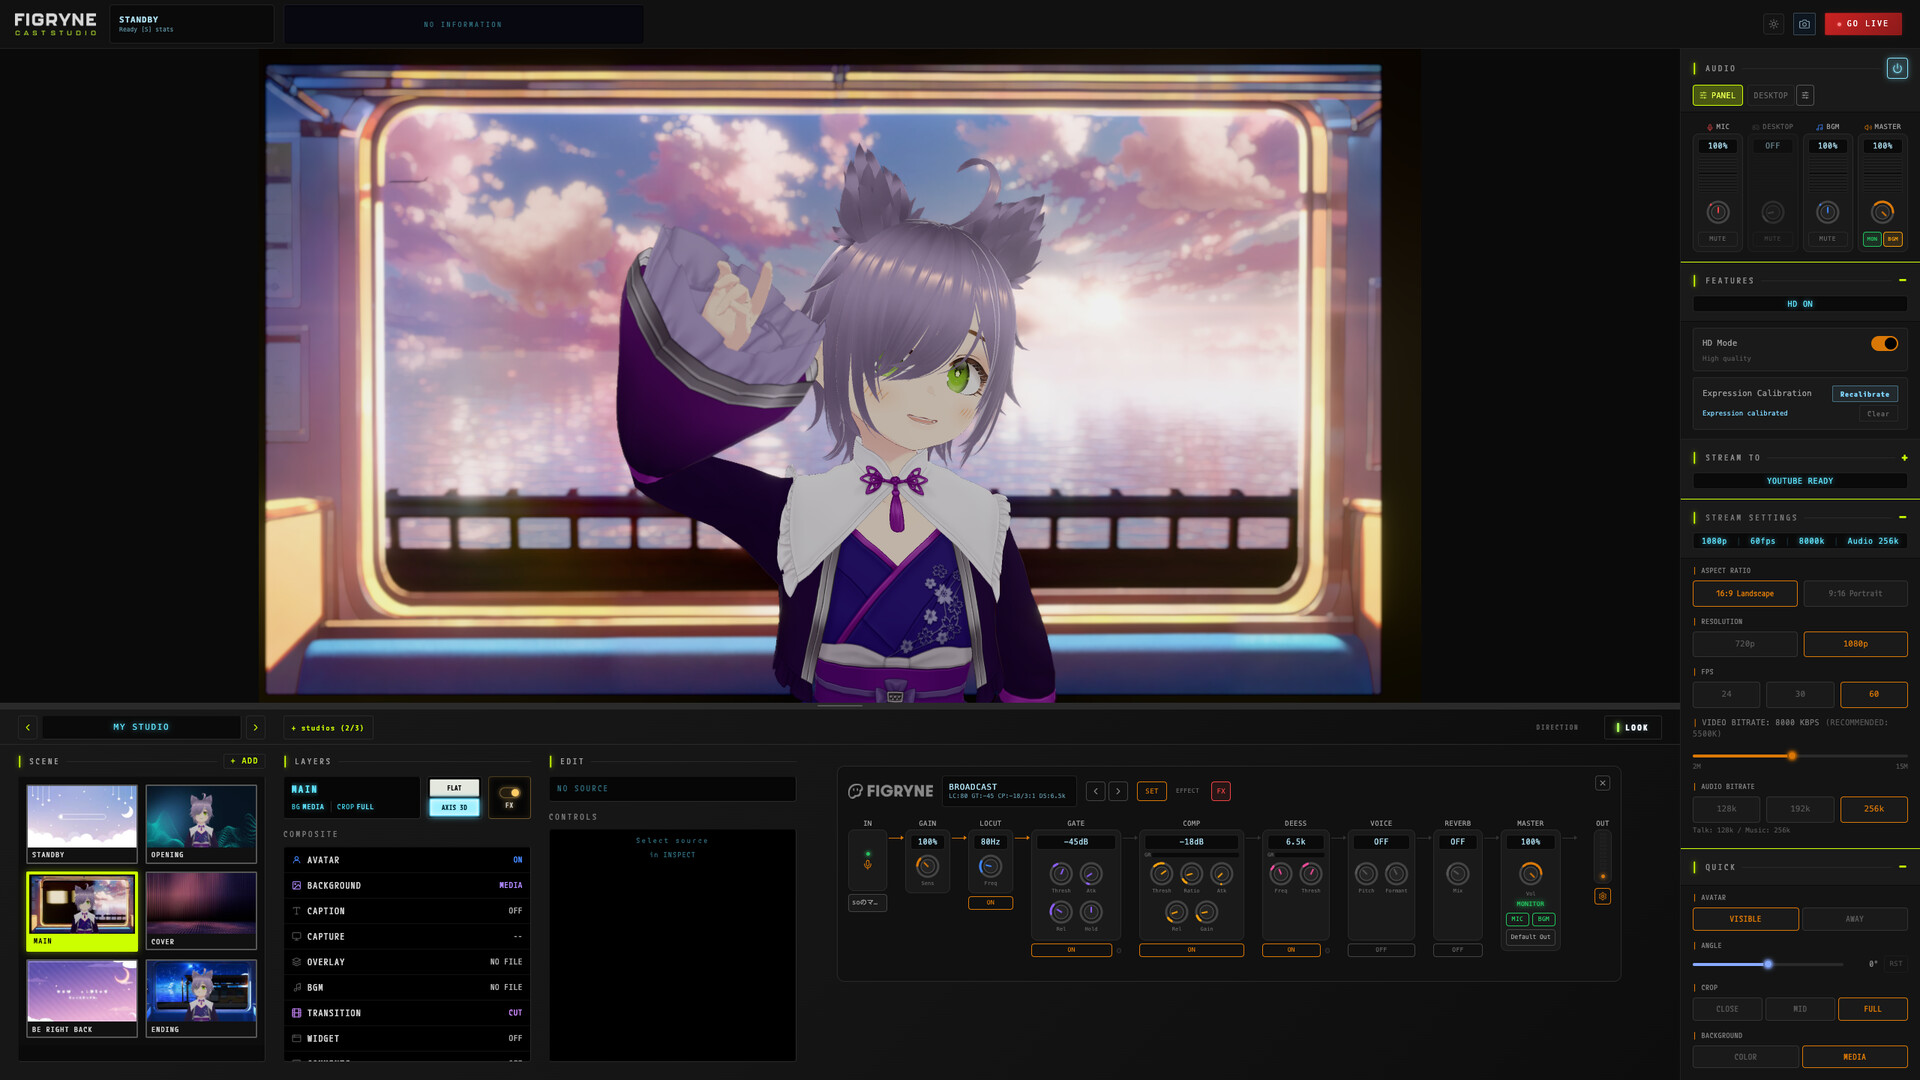Collapse the Quick section

[1902, 867]
